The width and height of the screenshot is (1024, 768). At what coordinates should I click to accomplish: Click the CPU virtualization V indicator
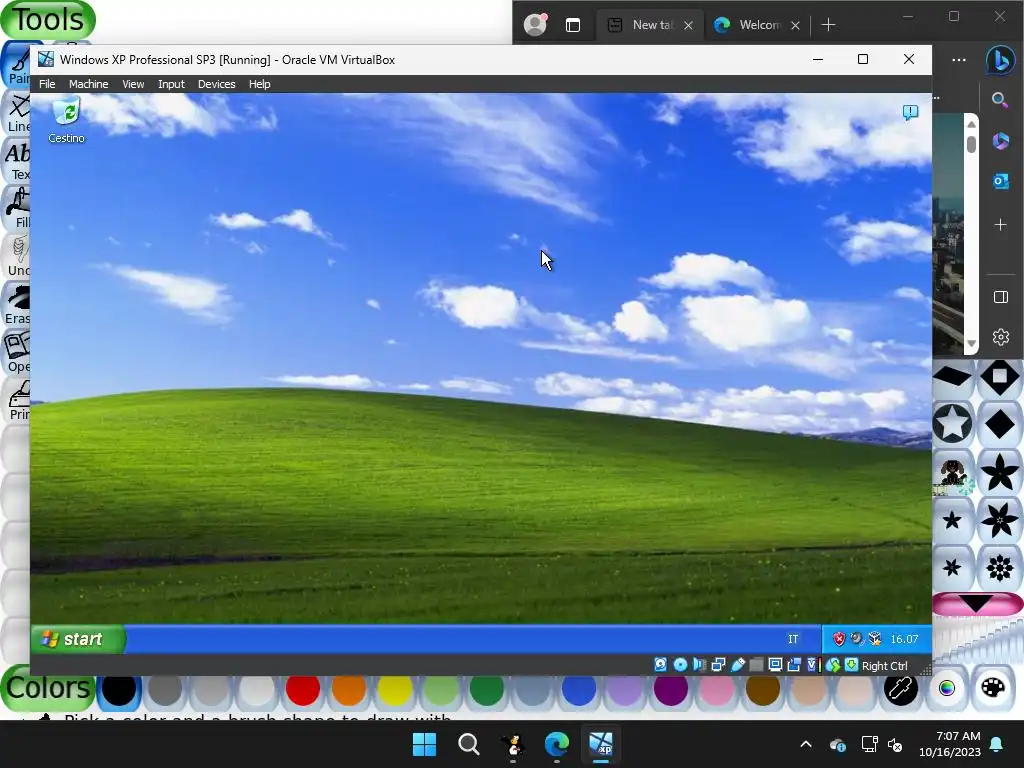tap(812, 665)
